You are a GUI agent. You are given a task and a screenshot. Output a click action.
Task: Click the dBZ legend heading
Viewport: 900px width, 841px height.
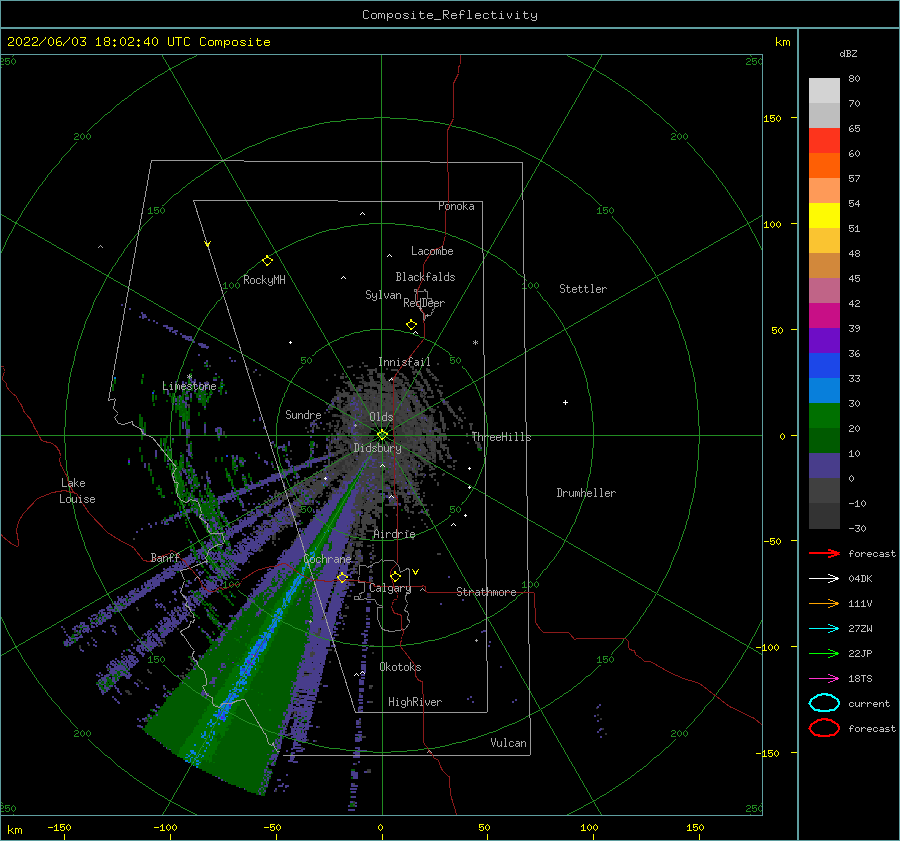click(x=848, y=54)
